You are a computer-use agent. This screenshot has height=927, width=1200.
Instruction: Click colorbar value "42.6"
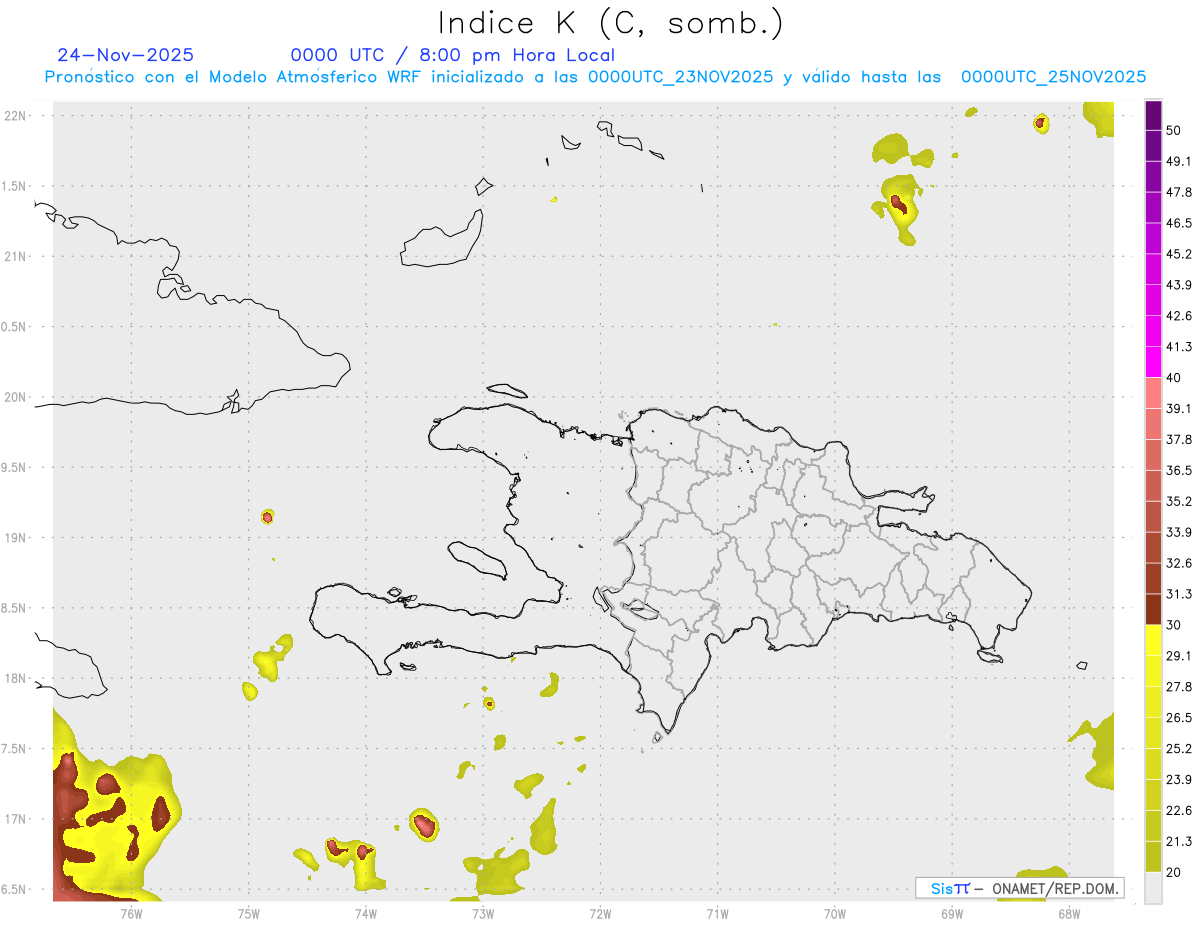click(1179, 316)
